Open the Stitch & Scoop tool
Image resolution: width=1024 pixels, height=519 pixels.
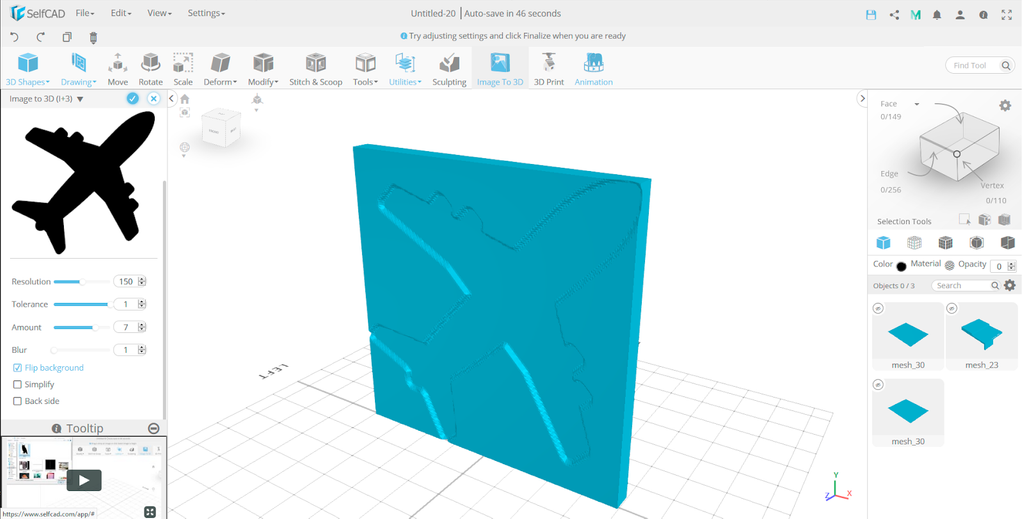[x=315, y=69]
